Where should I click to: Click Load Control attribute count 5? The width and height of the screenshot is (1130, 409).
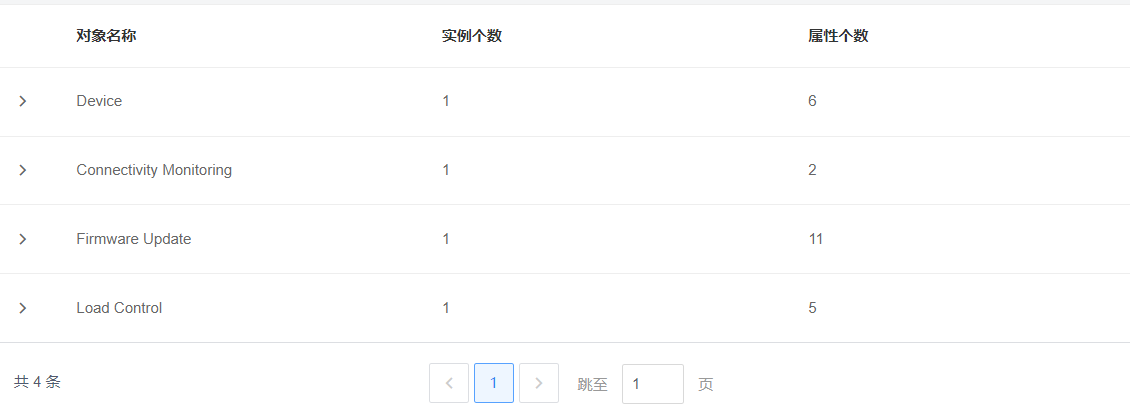(x=812, y=308)
